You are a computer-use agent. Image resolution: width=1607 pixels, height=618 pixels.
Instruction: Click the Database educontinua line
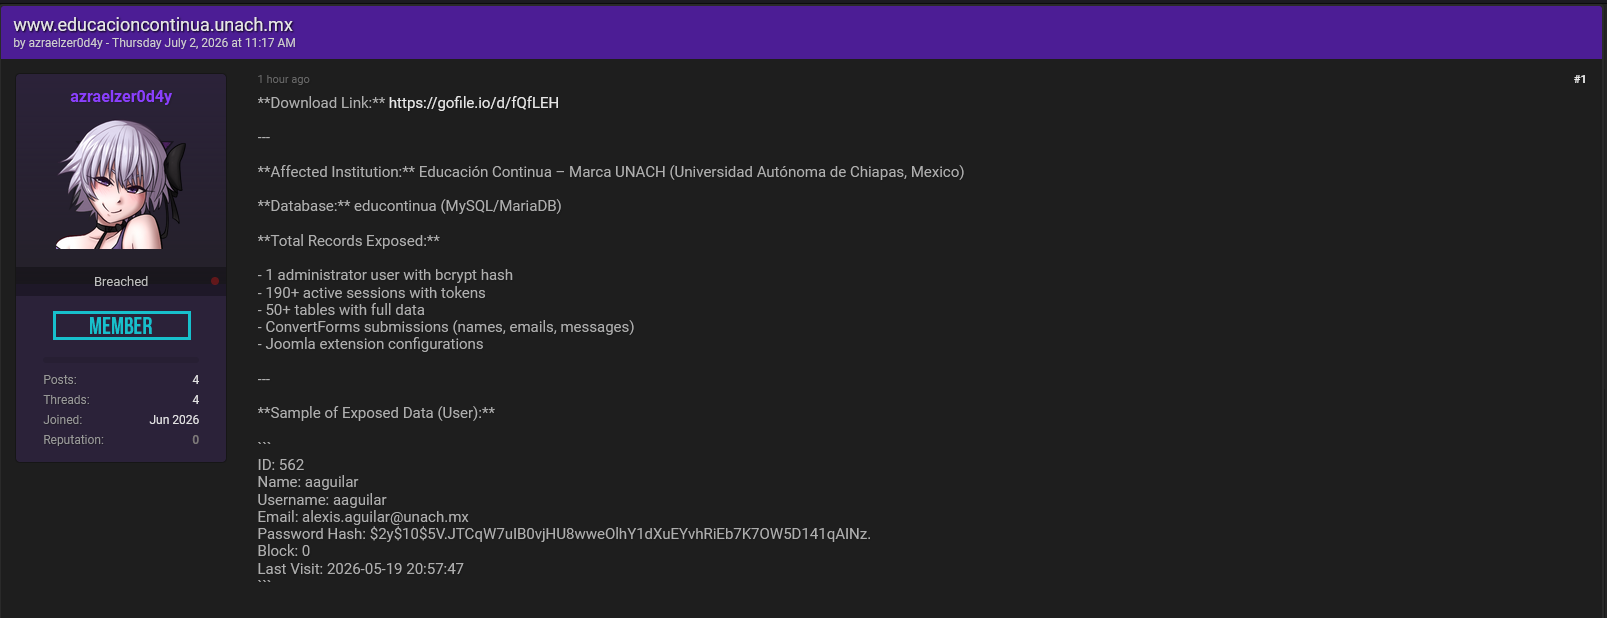click(x=409, y=206)
